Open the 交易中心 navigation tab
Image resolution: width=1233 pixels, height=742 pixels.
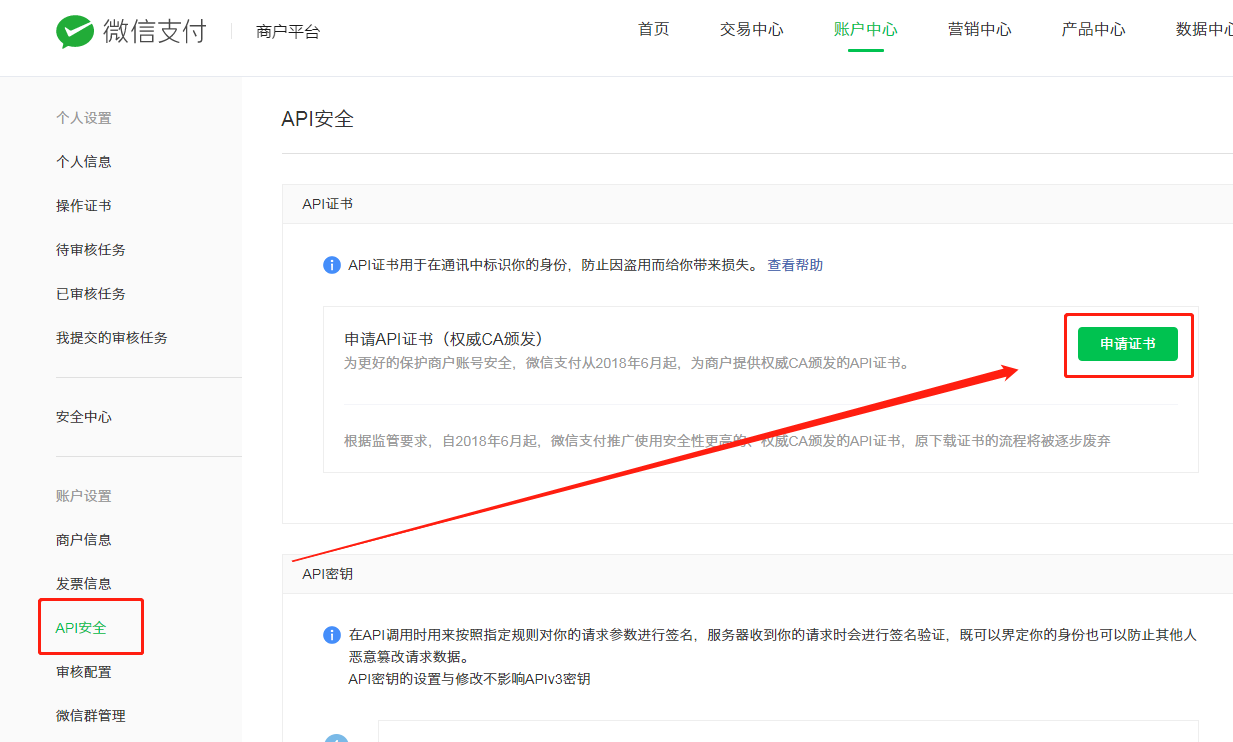pyautogui.click(x=751, y=30)
